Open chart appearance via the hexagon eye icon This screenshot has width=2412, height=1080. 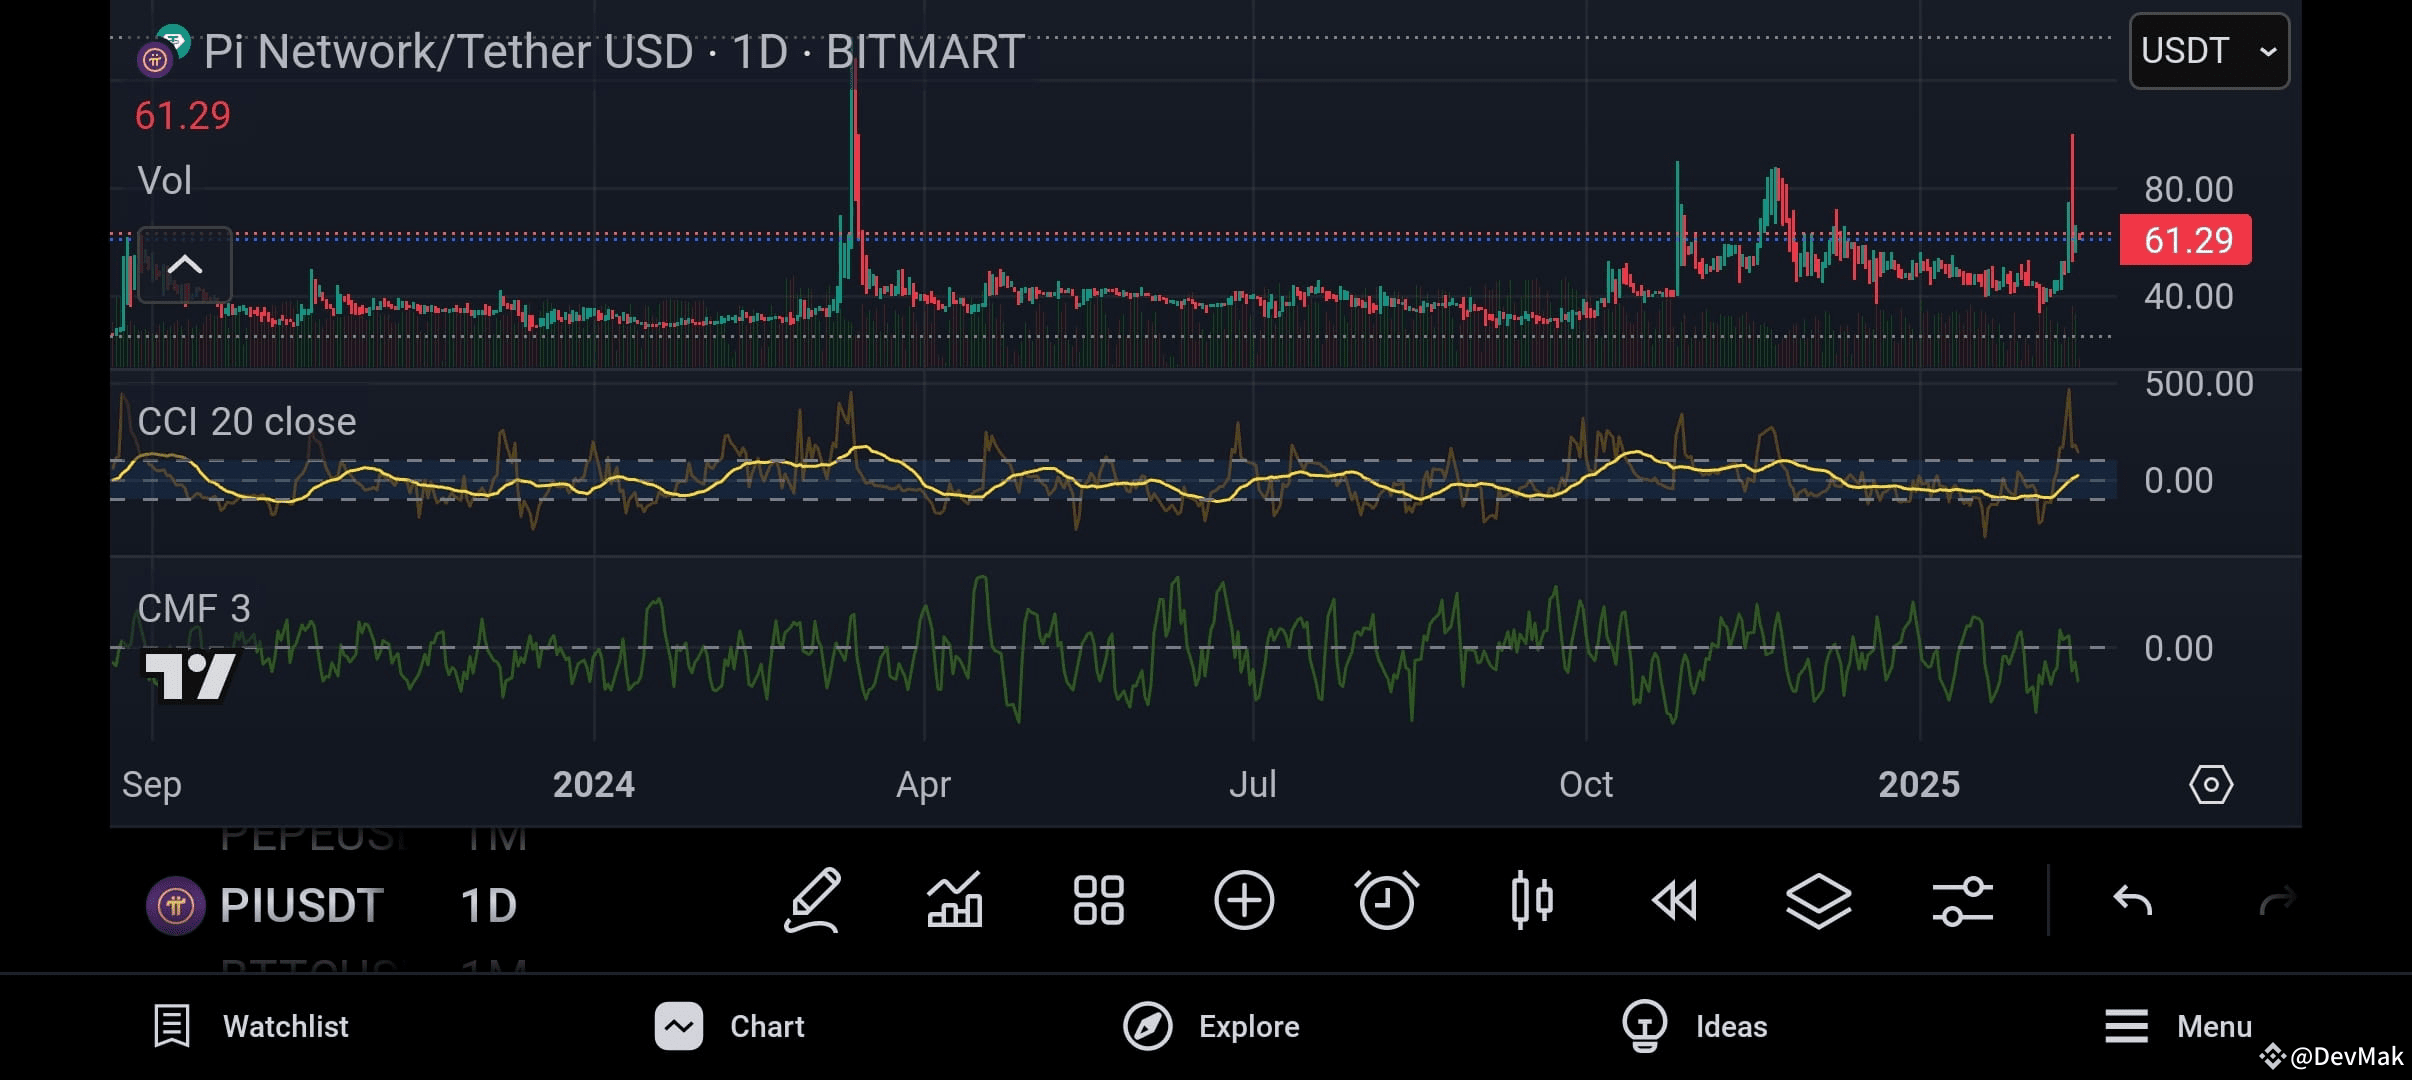(2212, 785)
